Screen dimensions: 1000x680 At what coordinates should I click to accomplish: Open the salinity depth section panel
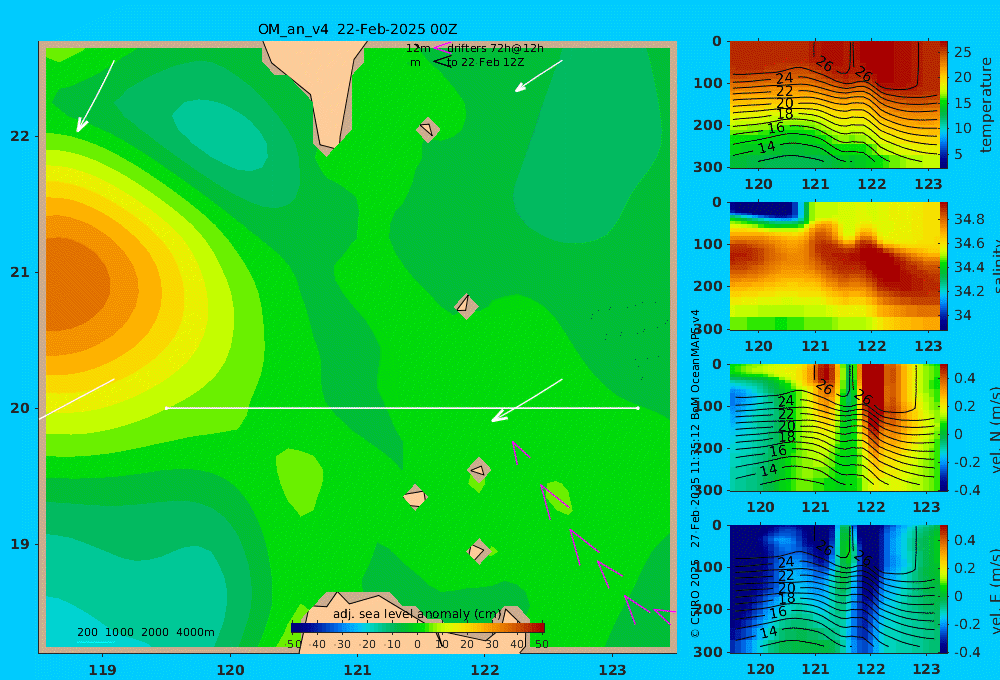(x=833, y=266)
